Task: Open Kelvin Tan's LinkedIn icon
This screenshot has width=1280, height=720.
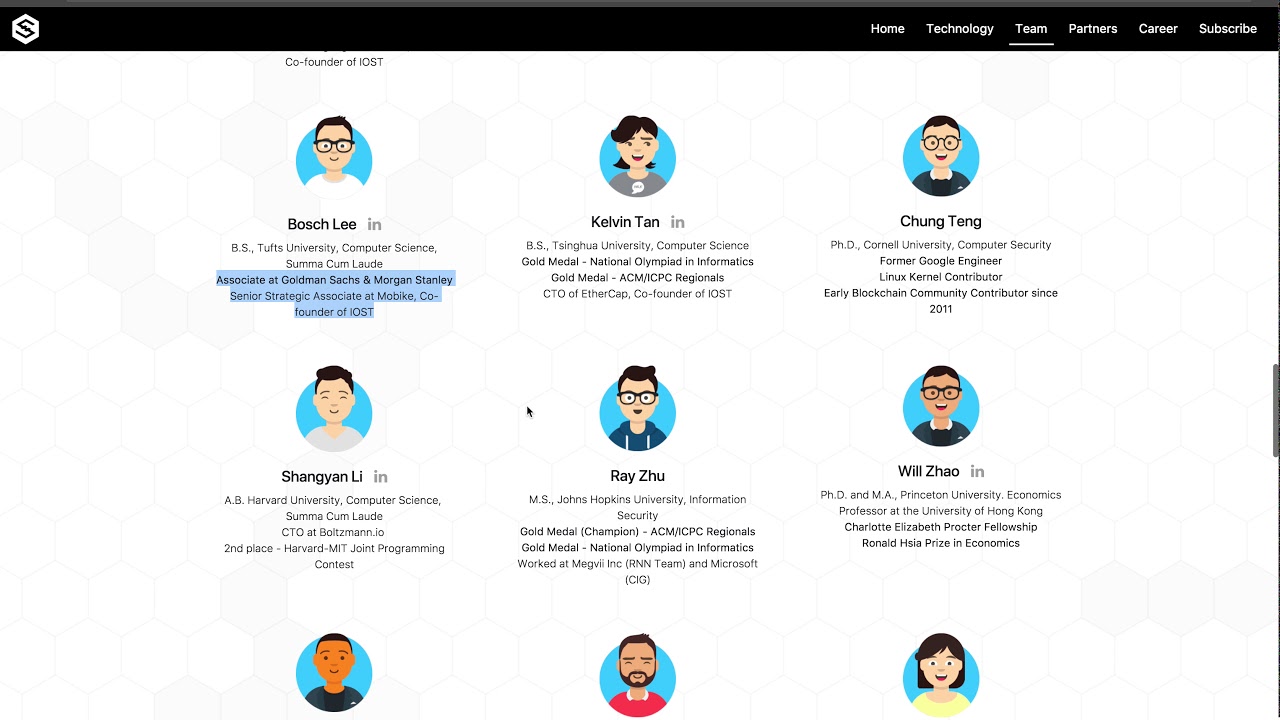Action: 677,222
